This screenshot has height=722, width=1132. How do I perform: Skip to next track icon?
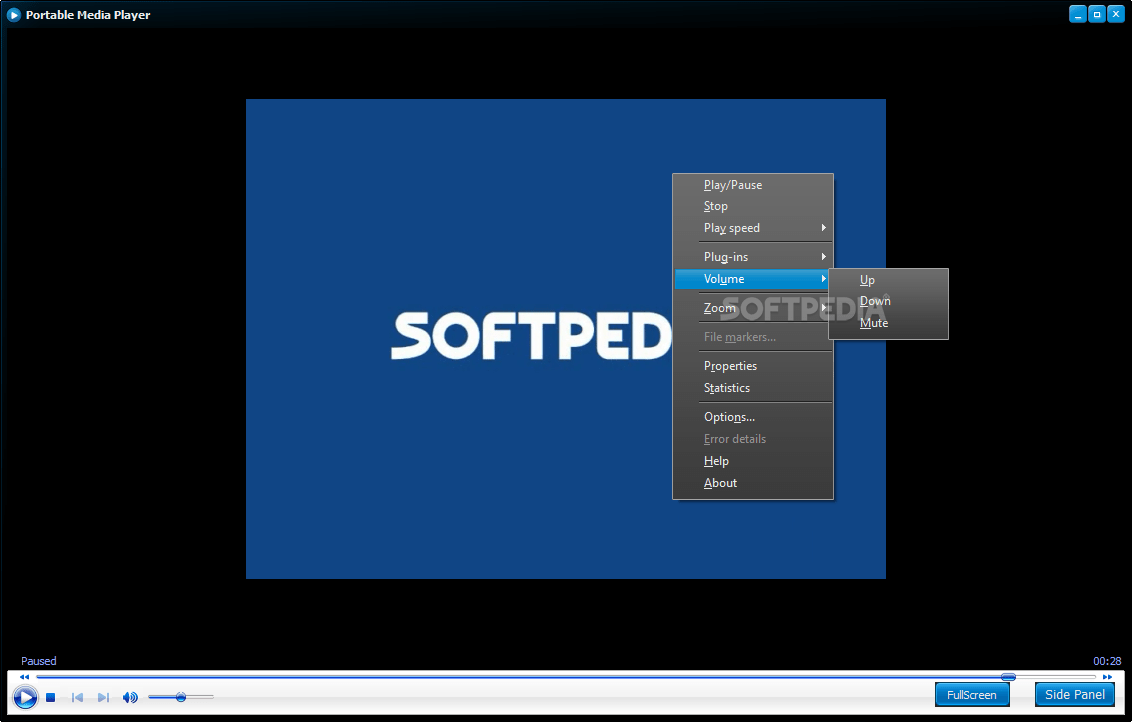coord(103,697)
